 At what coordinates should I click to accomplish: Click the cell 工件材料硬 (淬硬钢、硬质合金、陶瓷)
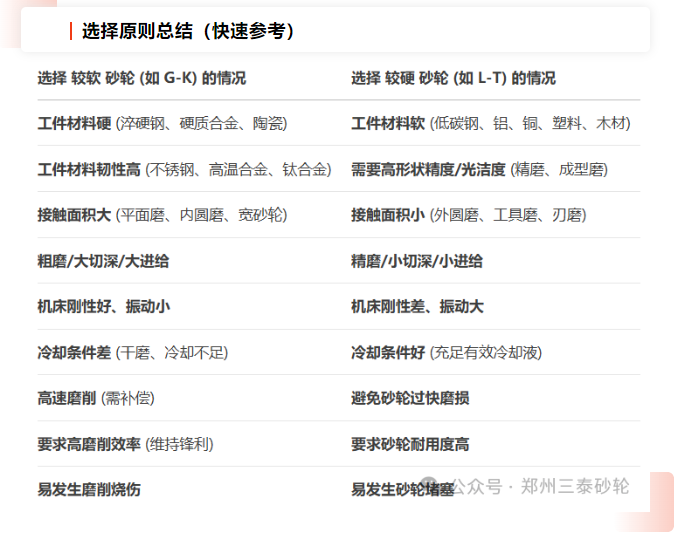(162, 124)
